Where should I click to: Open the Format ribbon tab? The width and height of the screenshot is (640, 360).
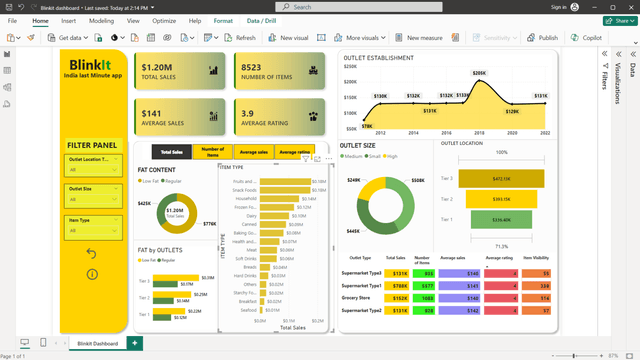(223, 21)
